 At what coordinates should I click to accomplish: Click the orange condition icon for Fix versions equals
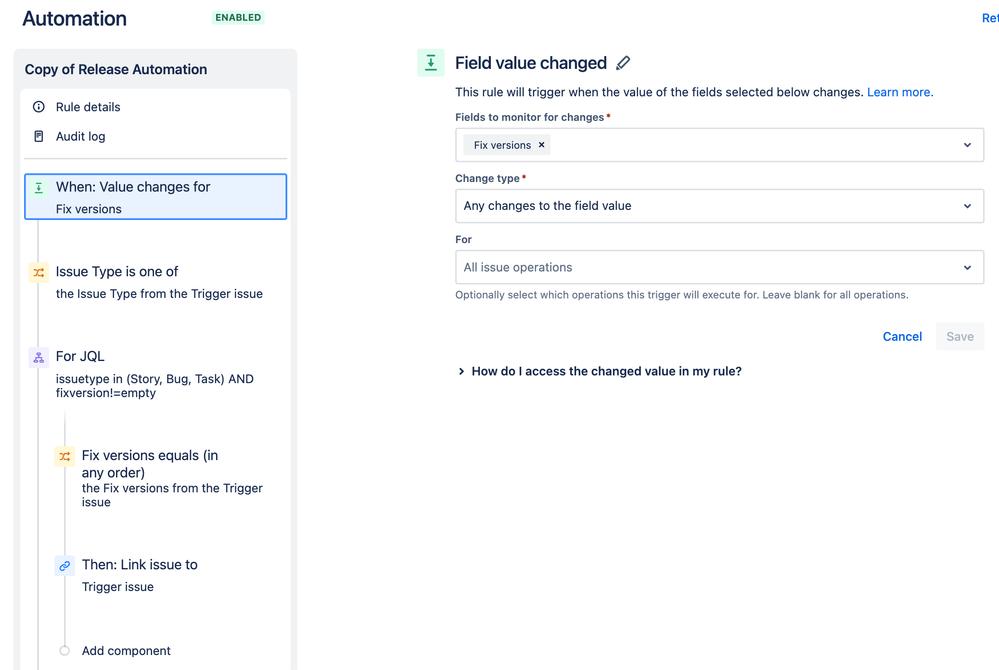pos(64,457)
